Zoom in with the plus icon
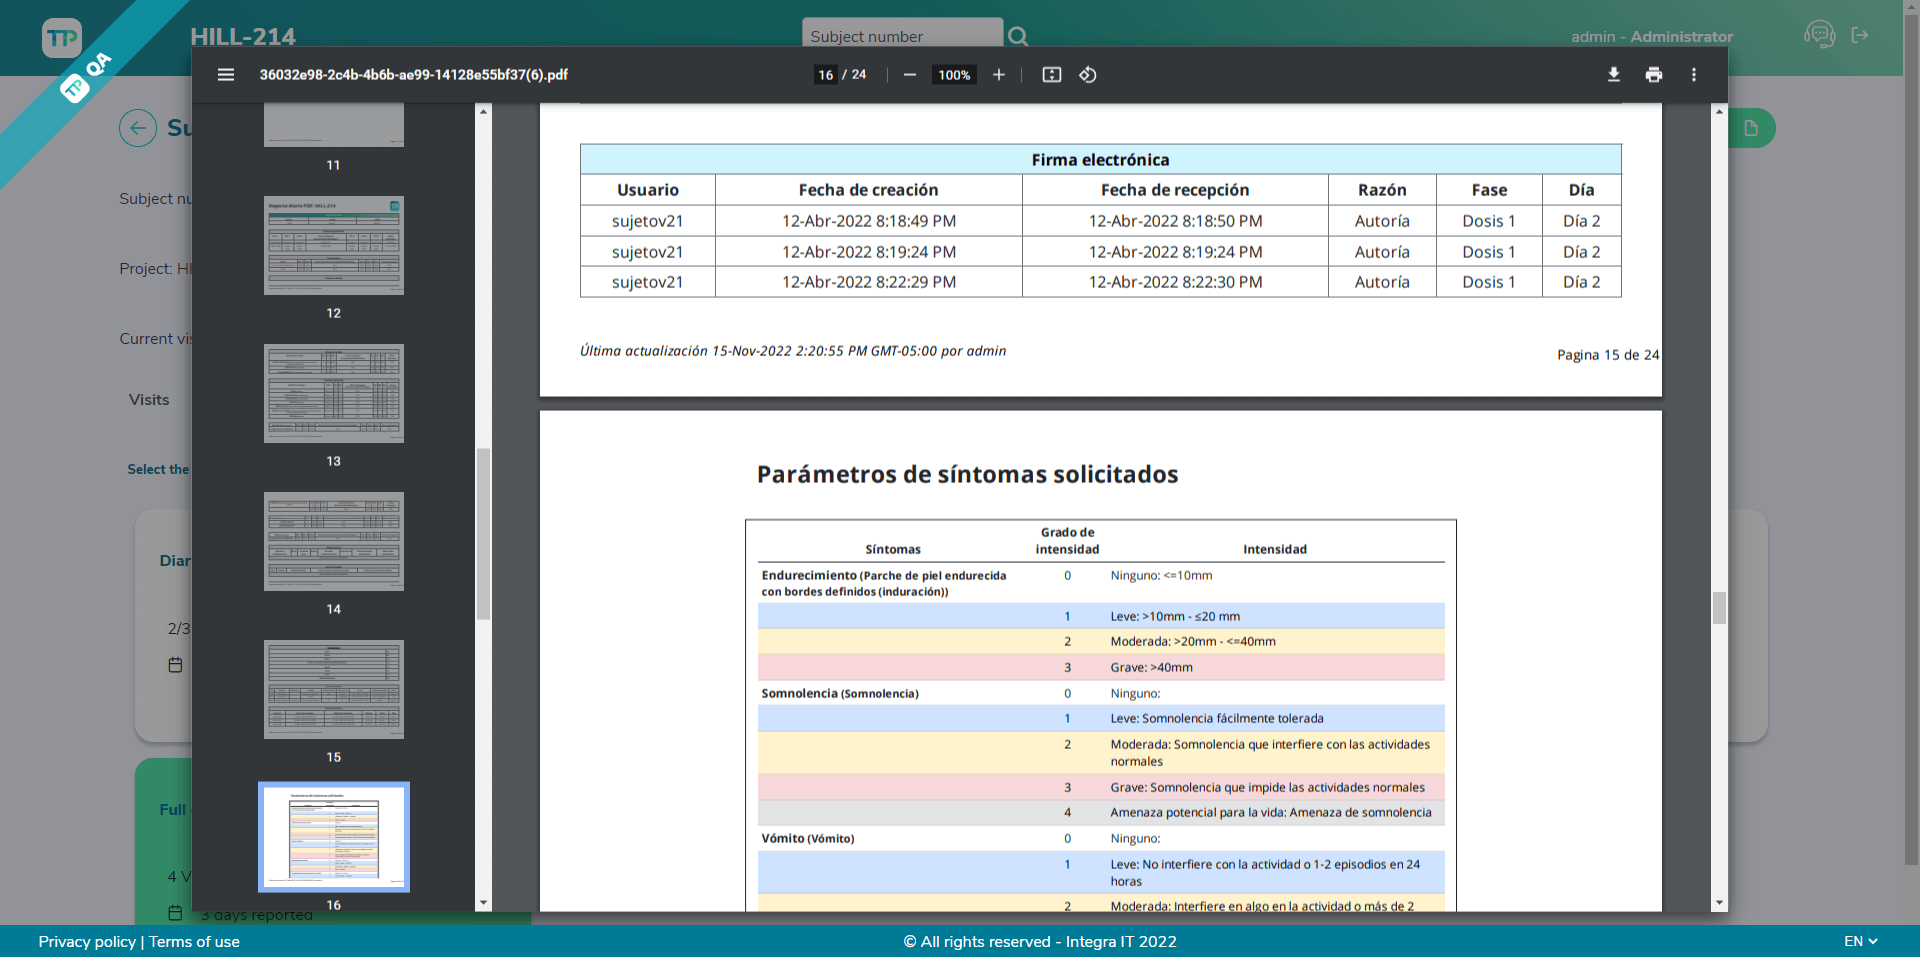The image size is (1920, 957). pyautogui.click(x=998, y=75)
